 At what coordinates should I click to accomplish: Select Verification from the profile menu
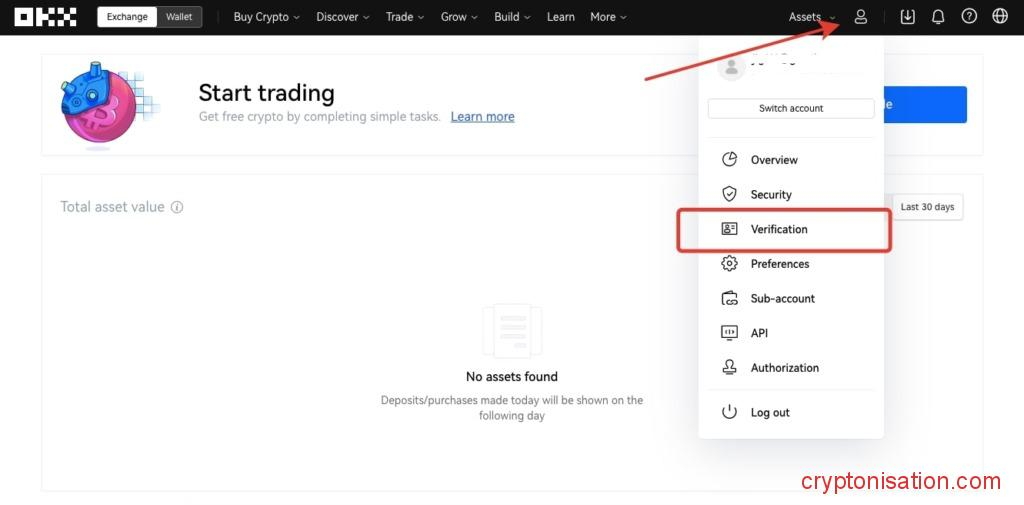tap(779, 229)
